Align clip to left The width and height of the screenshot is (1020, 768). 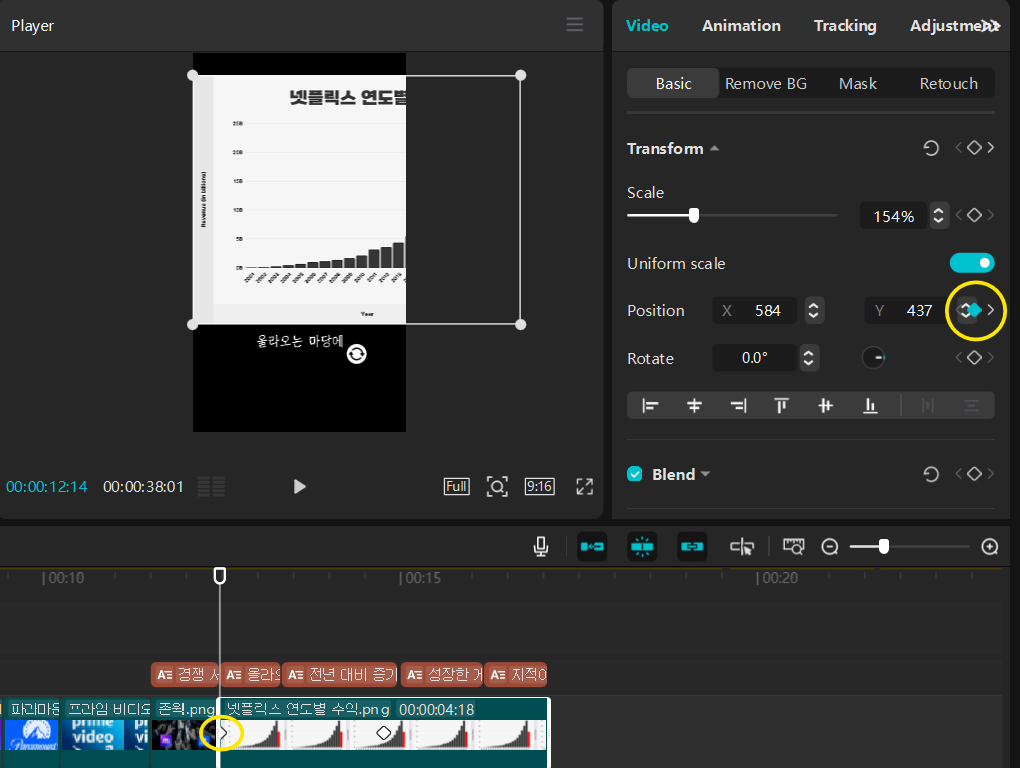click(650, 406)
